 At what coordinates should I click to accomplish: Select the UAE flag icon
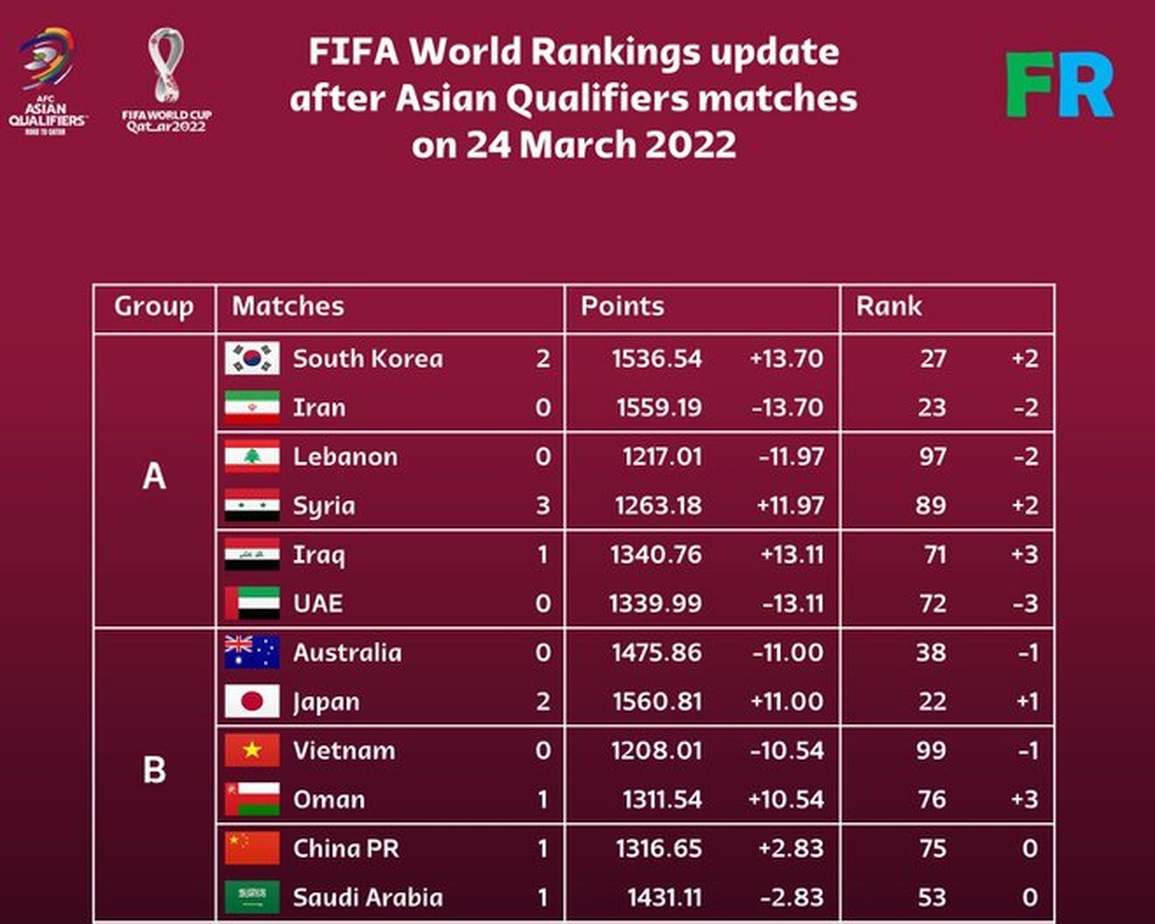tap(252, 603)
